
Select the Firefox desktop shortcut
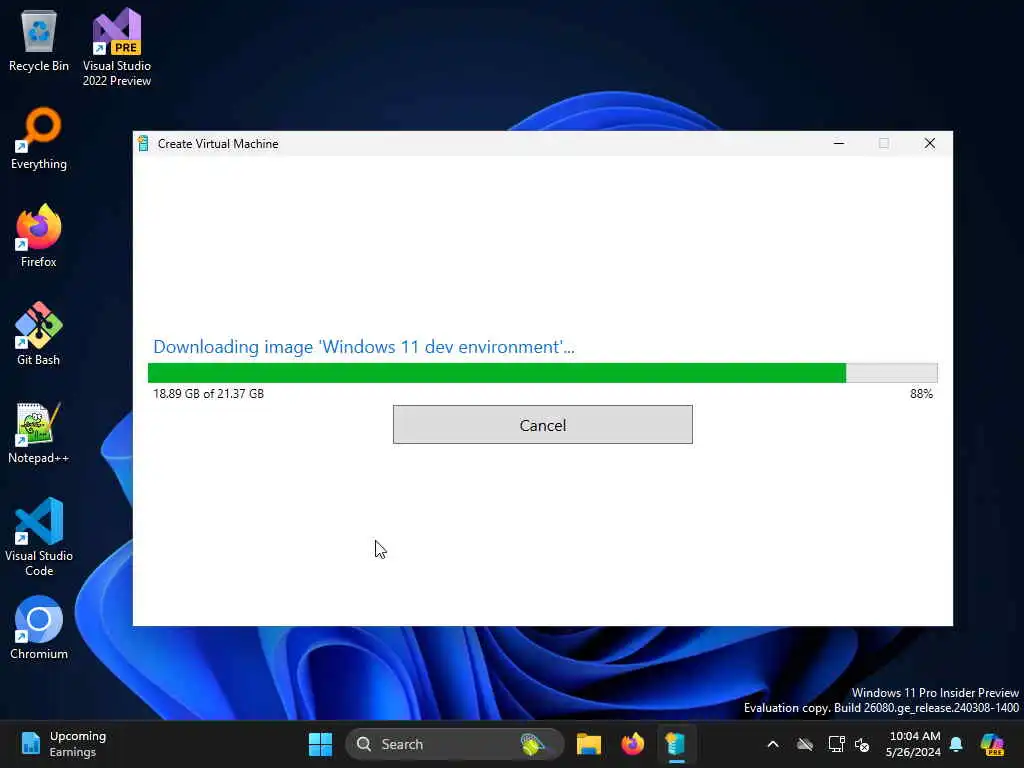tap(39, 236)
